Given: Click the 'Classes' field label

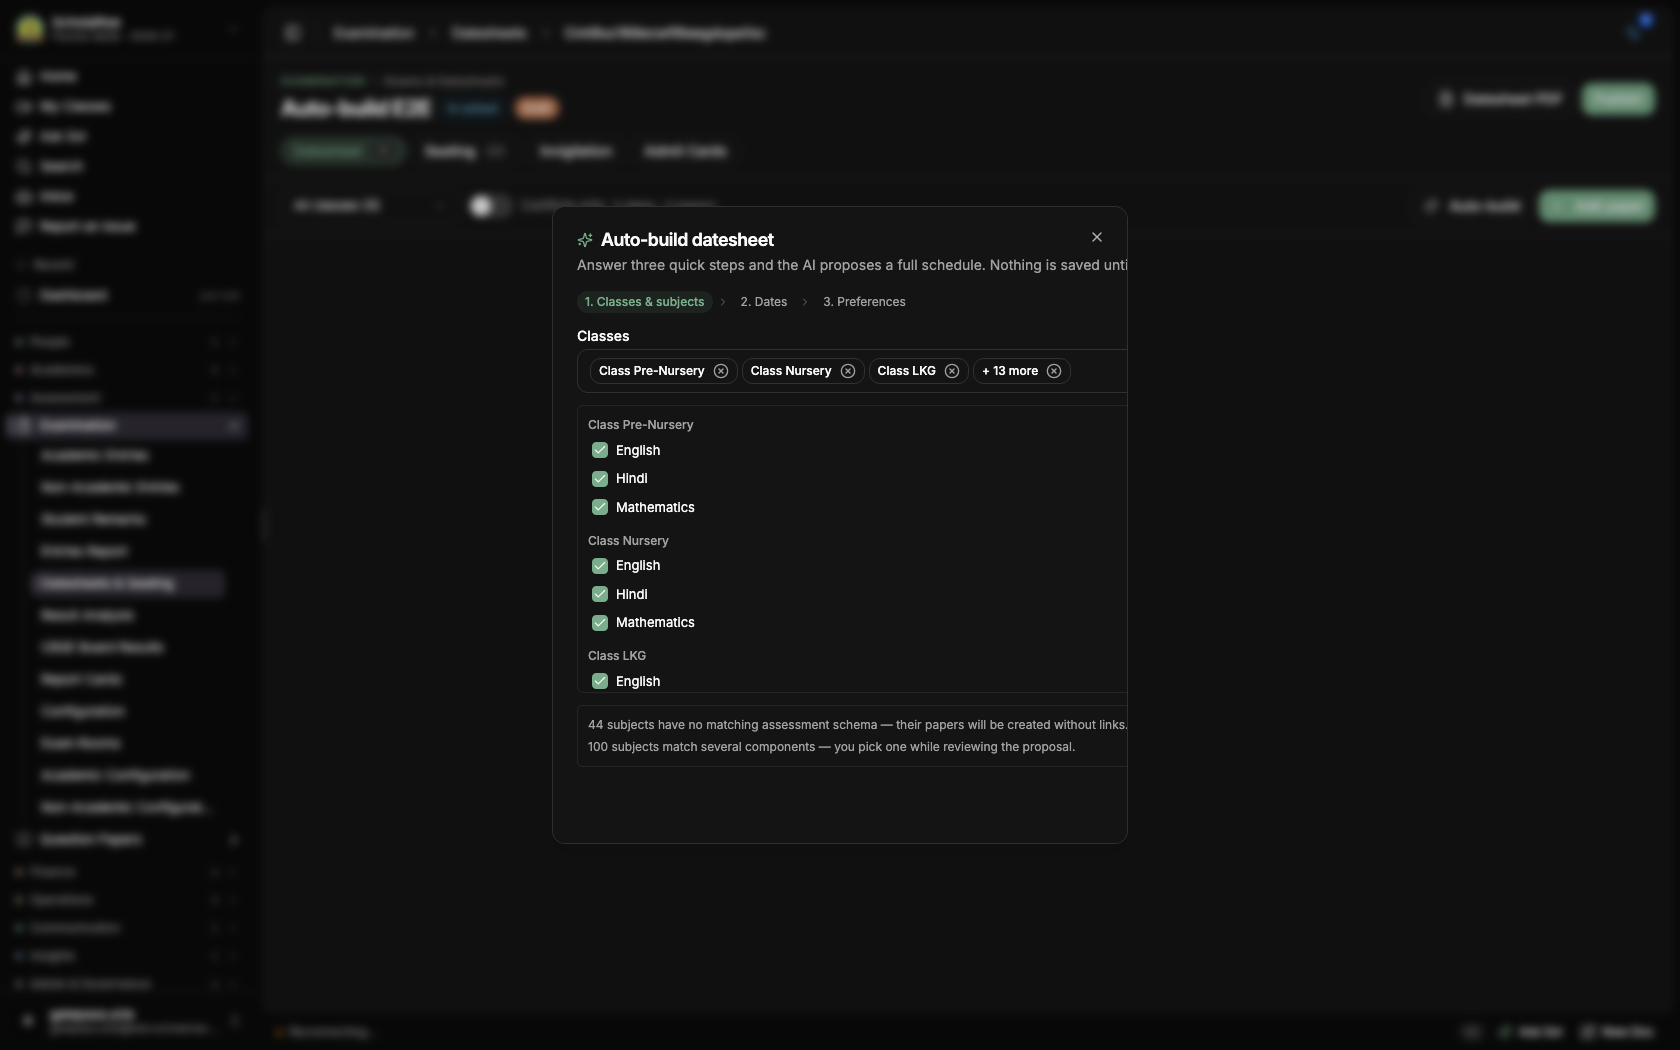Looking at the screenshot, I should tap(603, 336).
